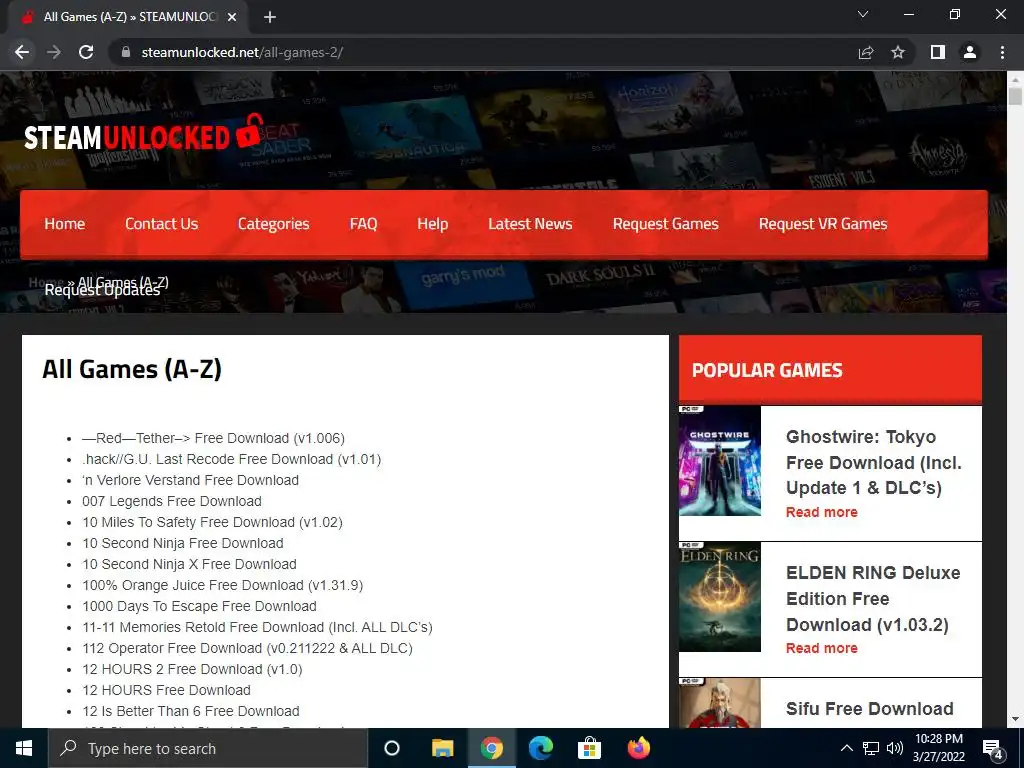Click the Windows taskbar search box

click(208, 748)
